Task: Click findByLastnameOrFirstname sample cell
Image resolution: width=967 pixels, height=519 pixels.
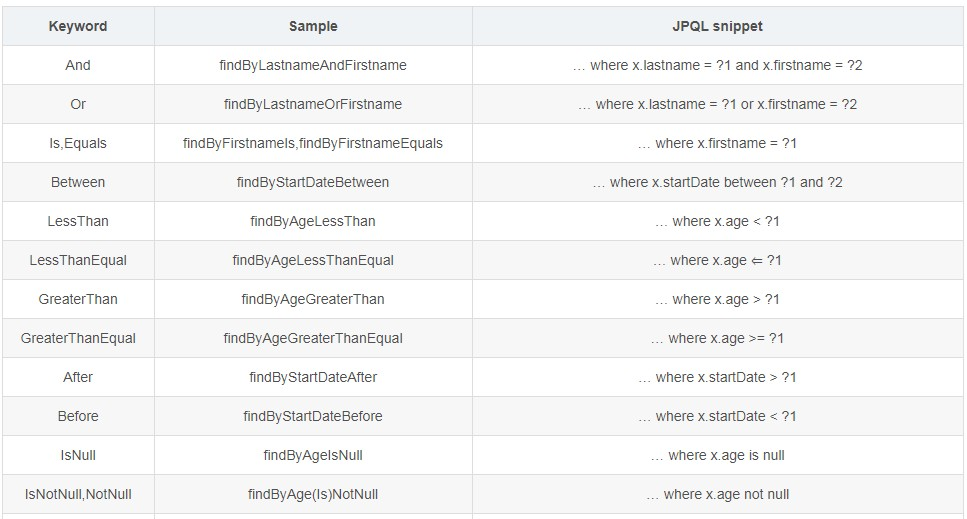Action: (313, 104)
